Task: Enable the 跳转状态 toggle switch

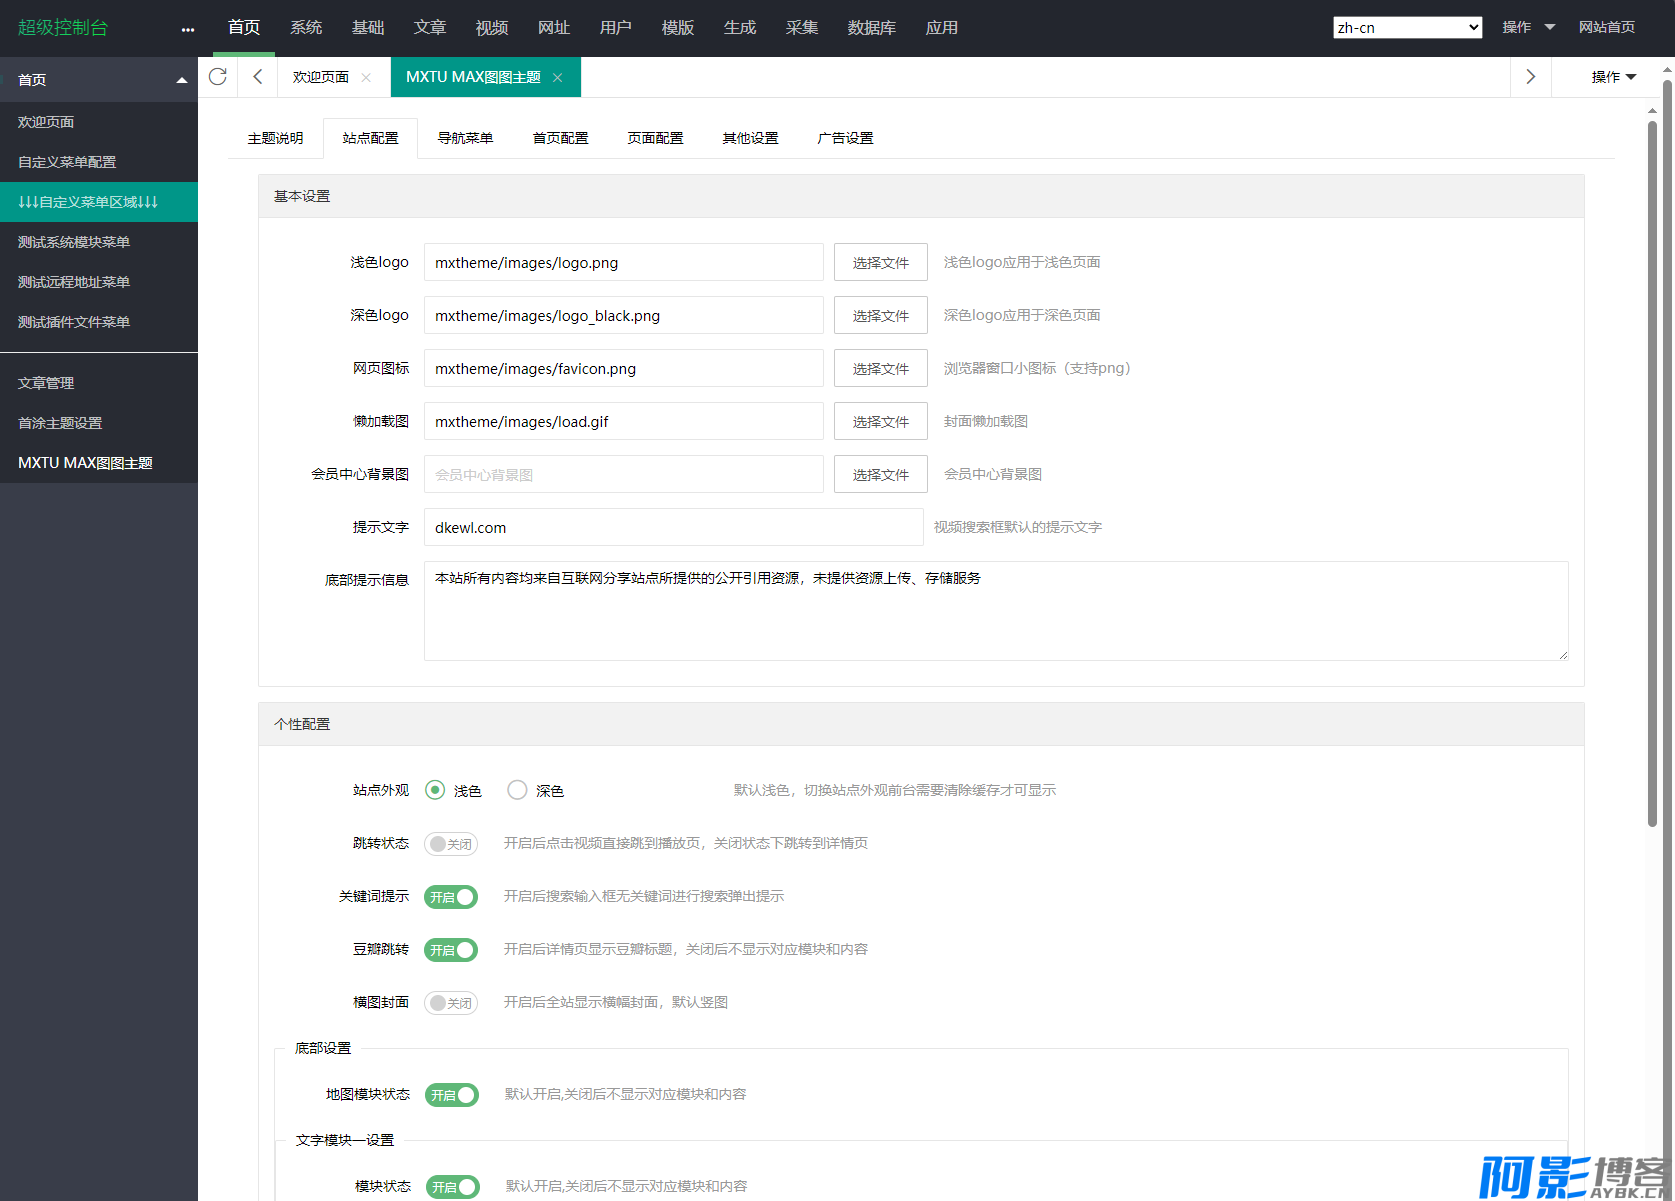Action: coord(451,844)
